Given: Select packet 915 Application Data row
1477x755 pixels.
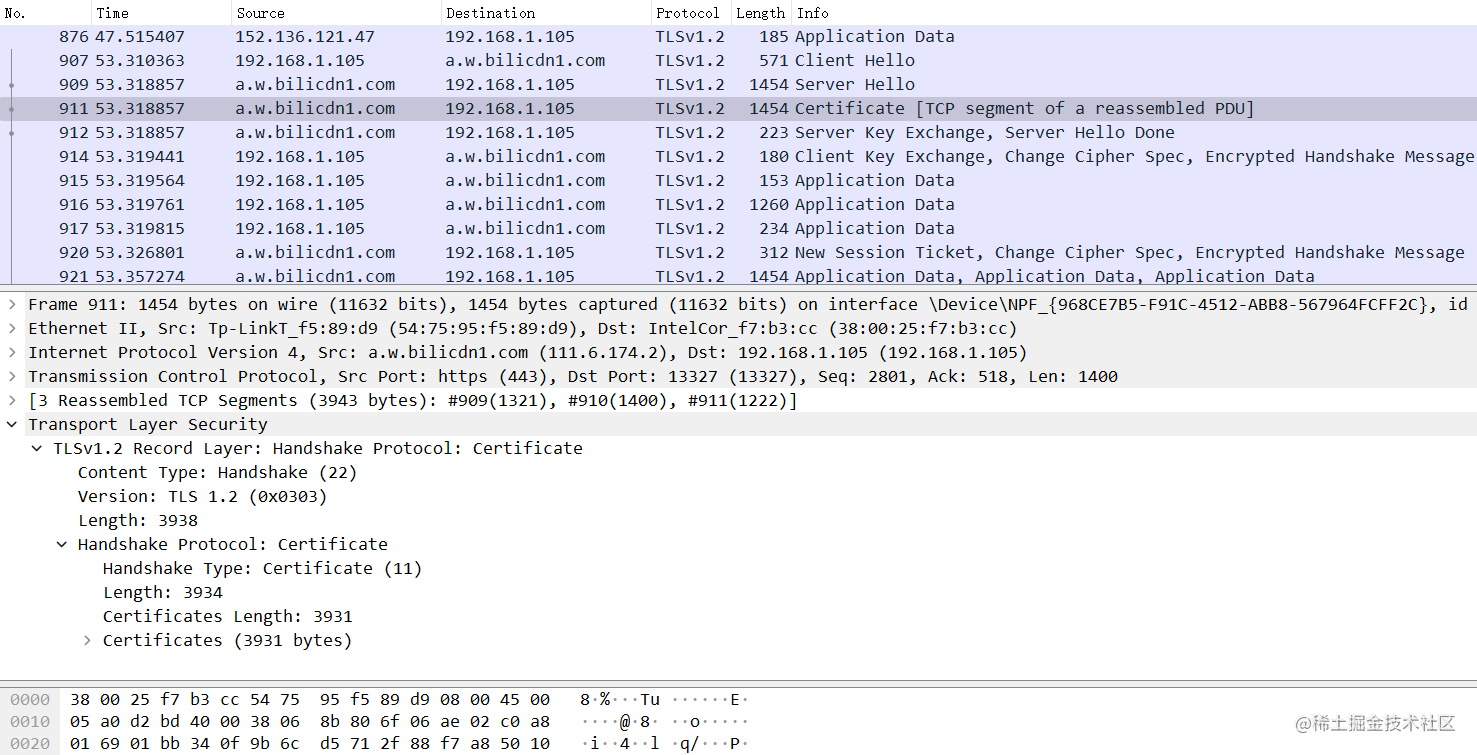Looking at the screenshot, I should (x=738, y=180).
